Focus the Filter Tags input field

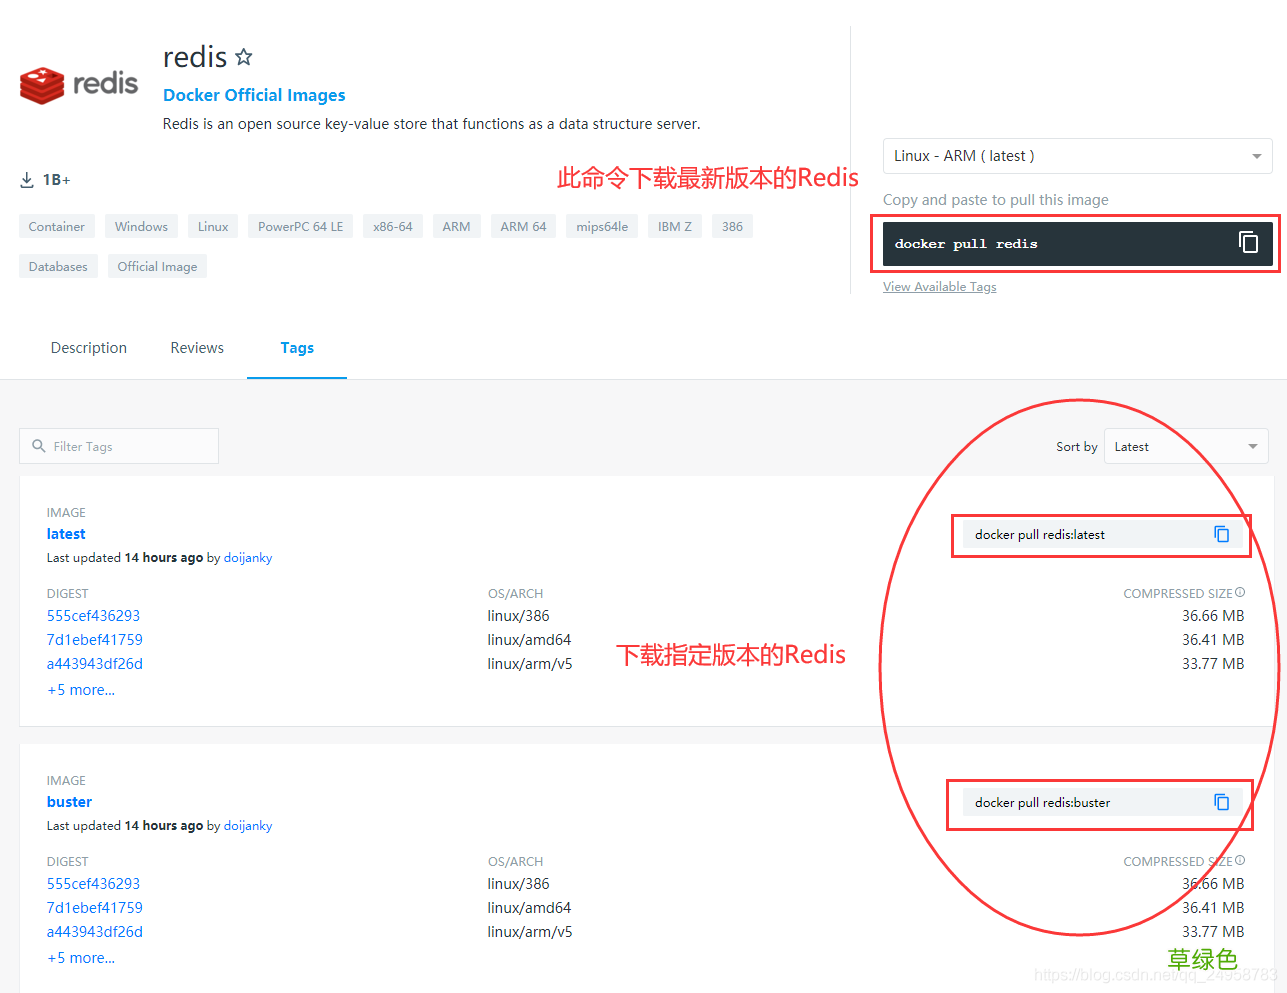click(119, 446)
